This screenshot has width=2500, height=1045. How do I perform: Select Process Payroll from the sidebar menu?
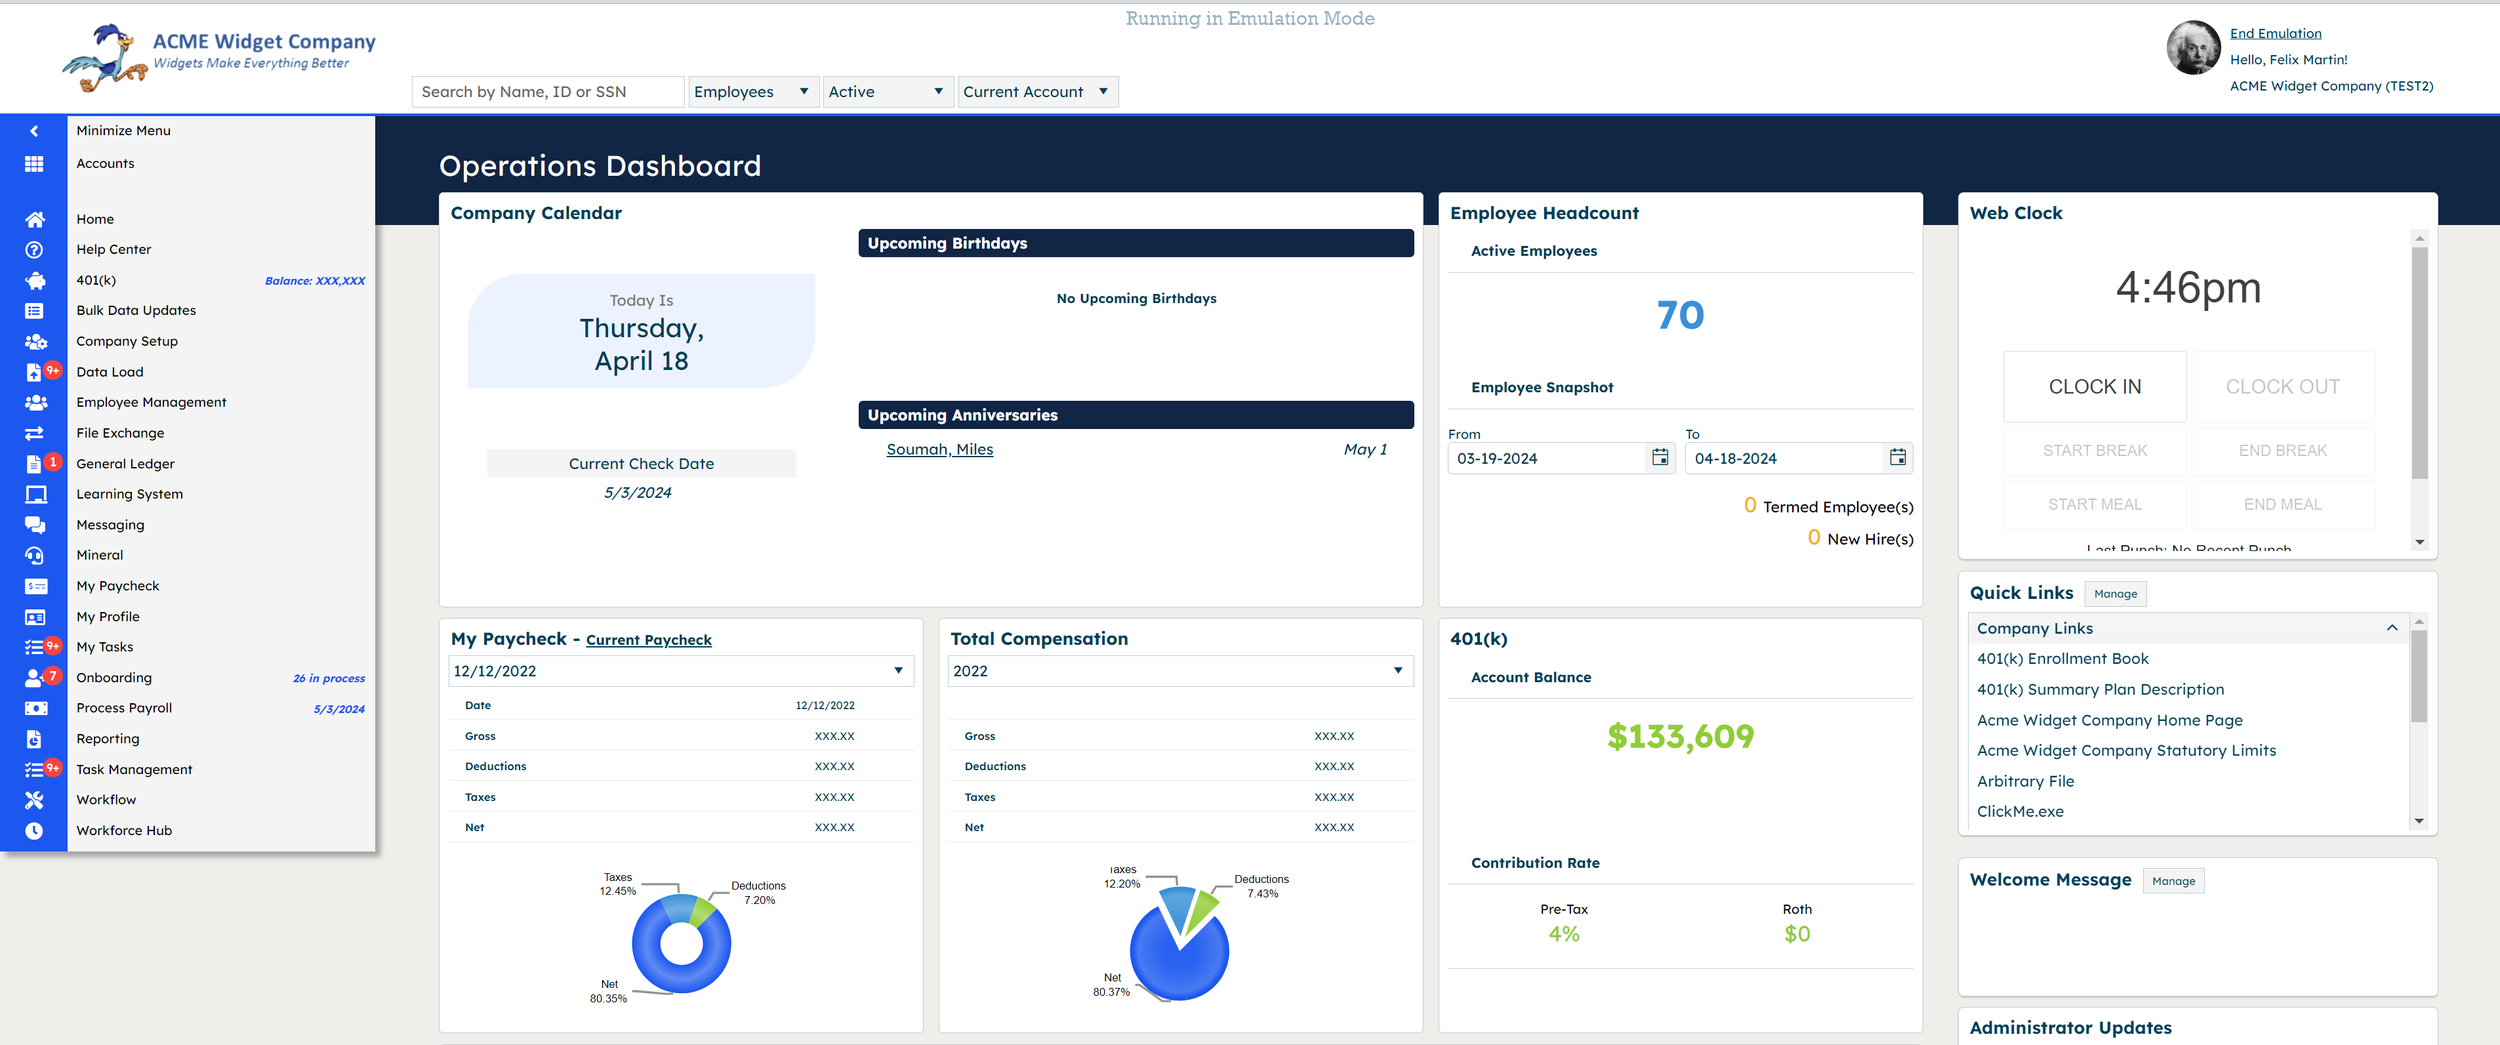coord(123,707)
